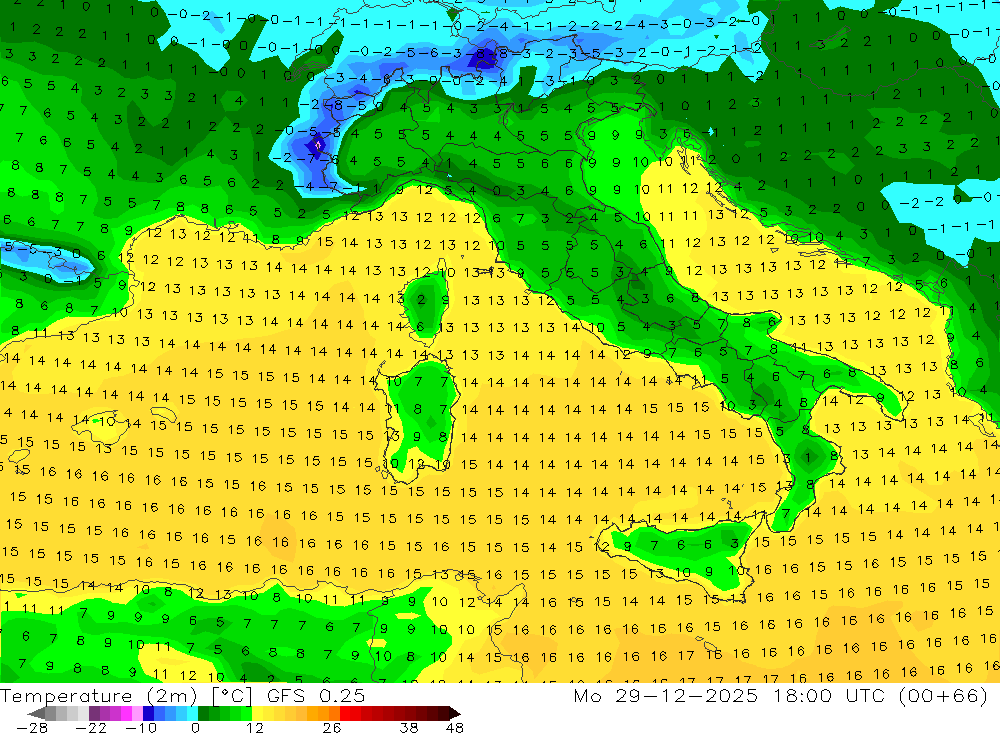Click the gray left arrow end of the legend
Viewport: 1000px width, 733px height.
click(x=36, y=714)
